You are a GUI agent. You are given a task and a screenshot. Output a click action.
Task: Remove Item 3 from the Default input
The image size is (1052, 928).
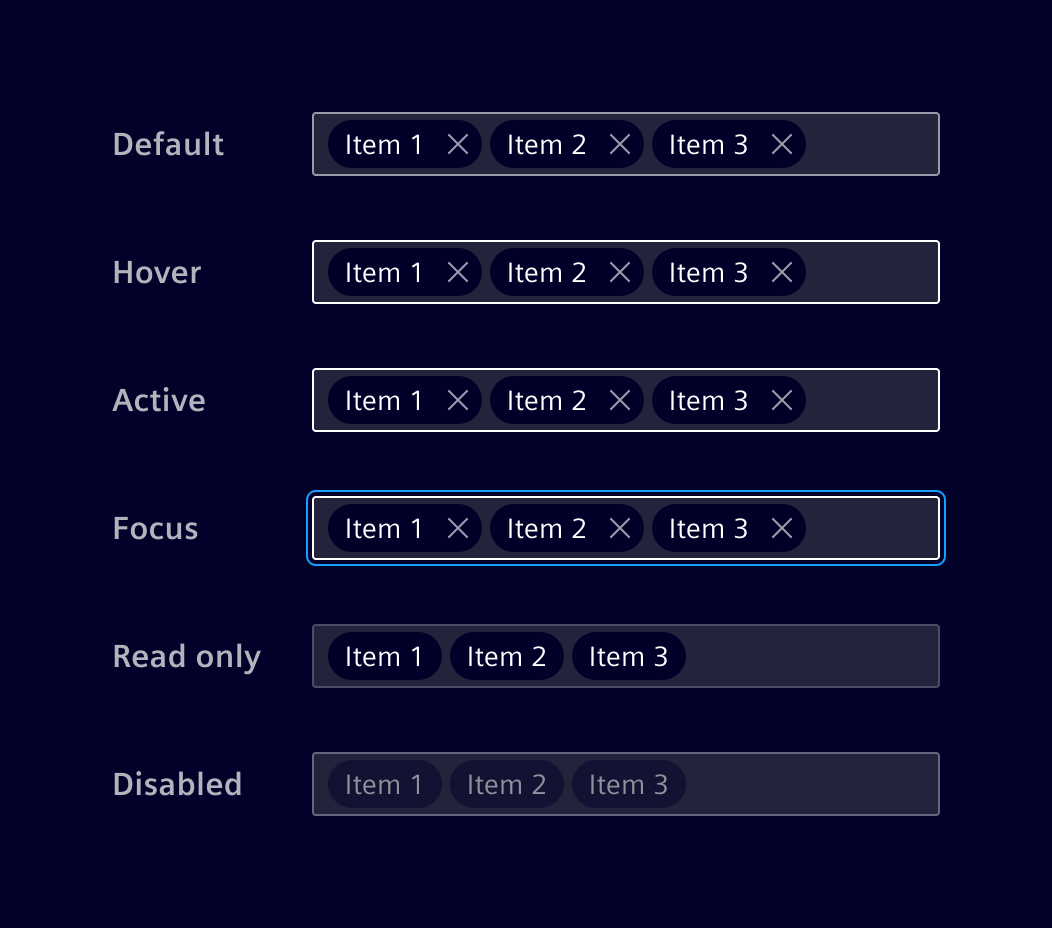[x=781, y=144]
